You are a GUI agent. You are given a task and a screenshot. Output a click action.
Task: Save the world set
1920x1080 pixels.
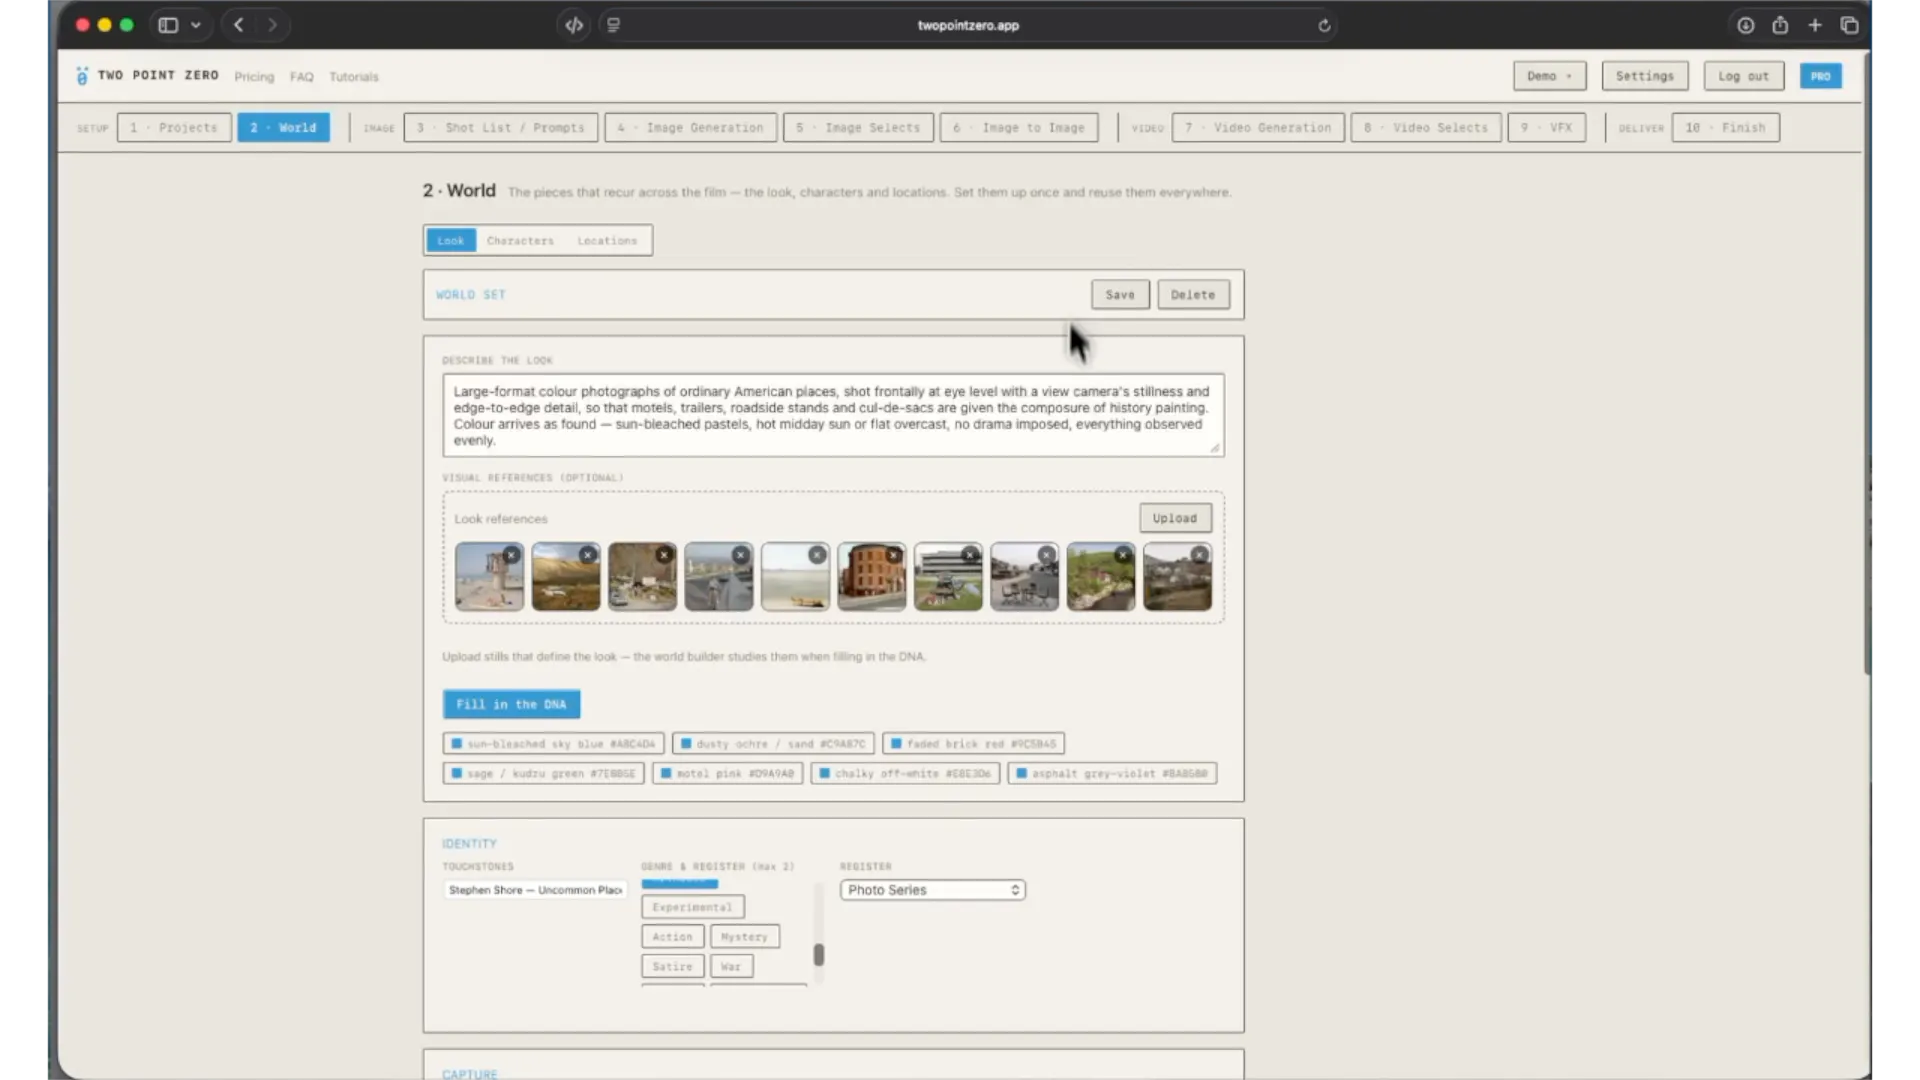pyautogui.click(x=1120, y=295)
